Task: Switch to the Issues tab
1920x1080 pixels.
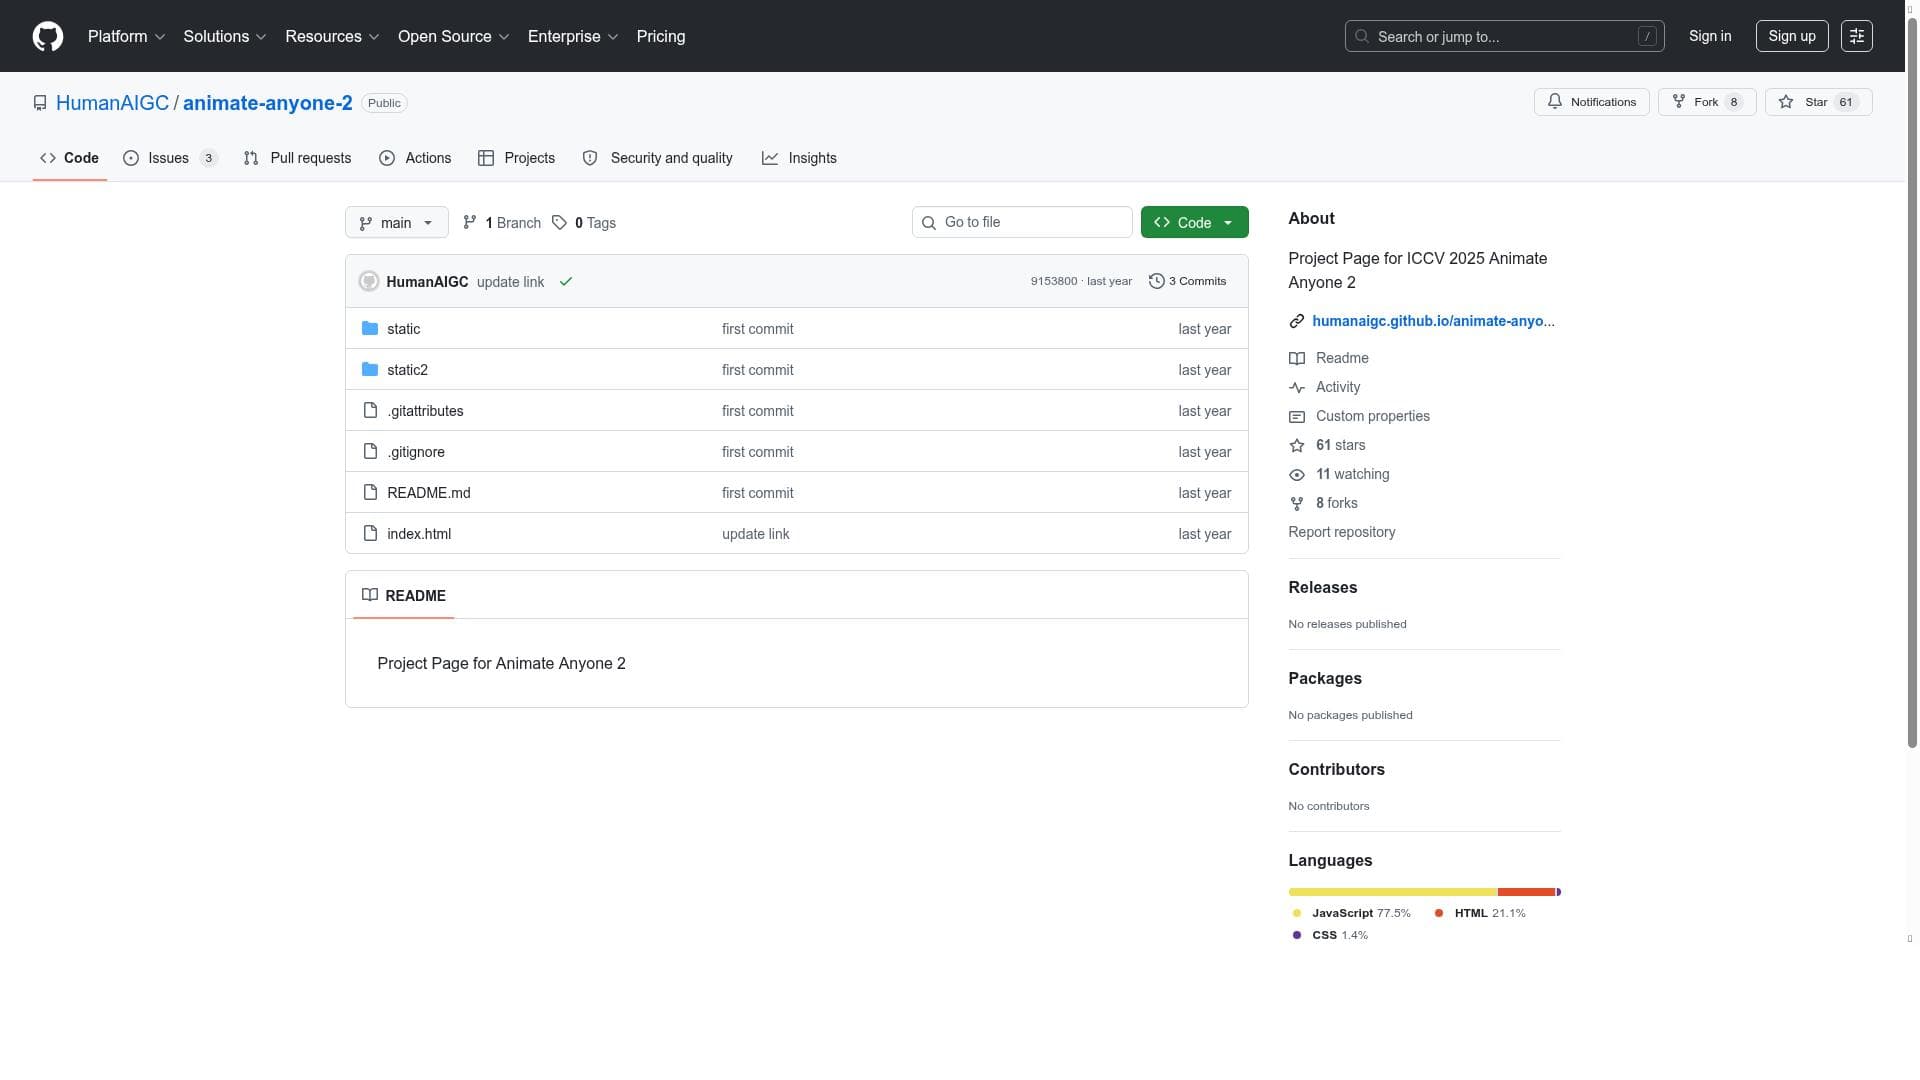Action: (169, 158)
